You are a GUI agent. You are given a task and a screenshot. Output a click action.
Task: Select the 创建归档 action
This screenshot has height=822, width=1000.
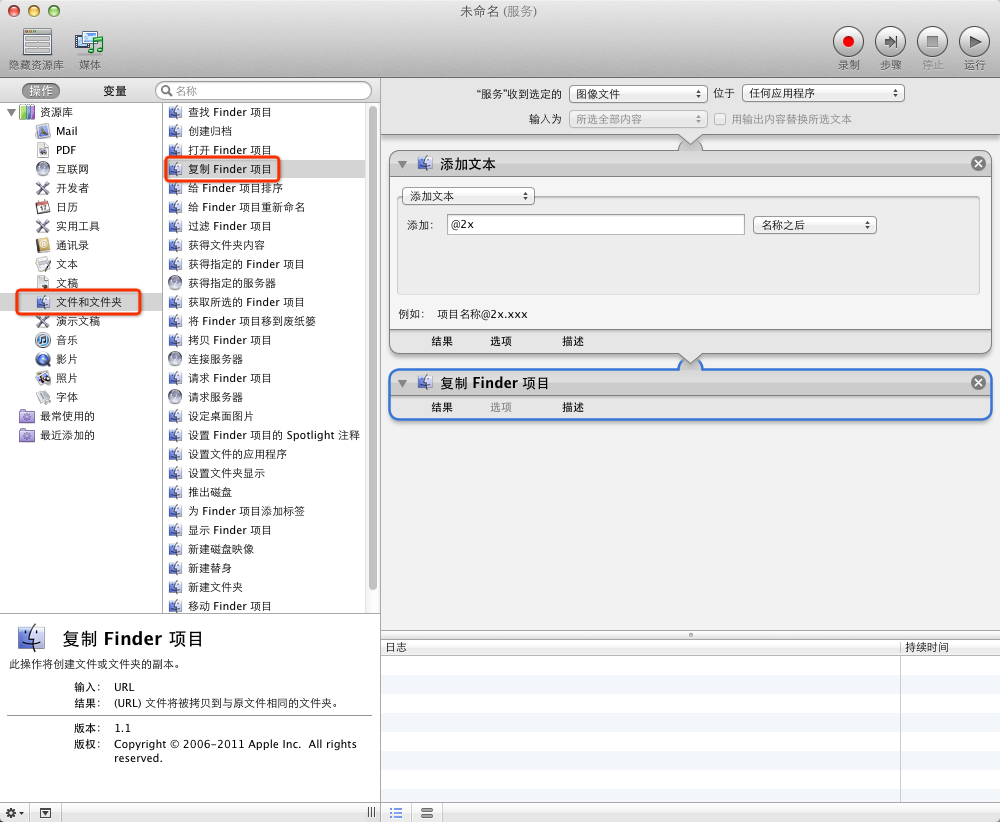click(210, 131)
